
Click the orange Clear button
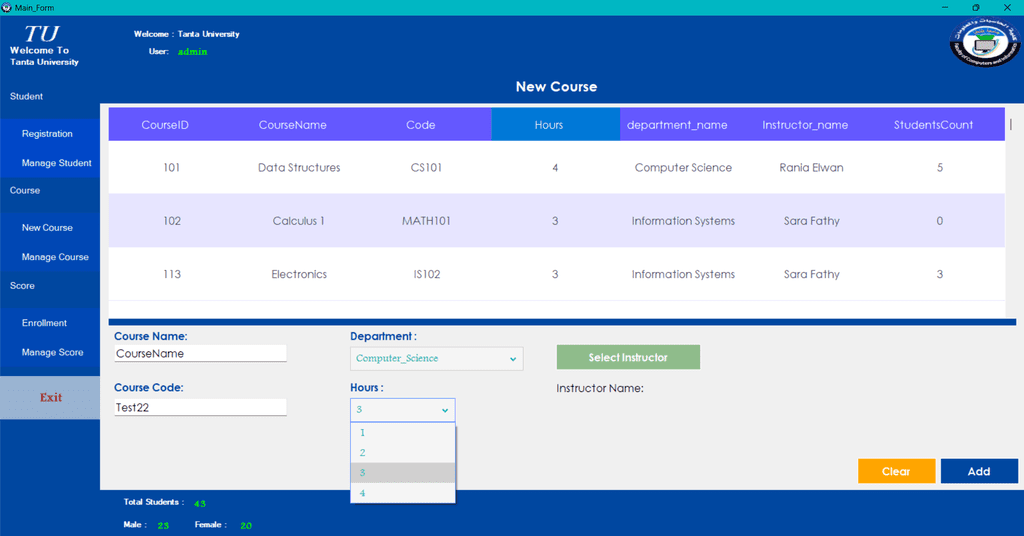pyautogui.click(x=896, y=471)
